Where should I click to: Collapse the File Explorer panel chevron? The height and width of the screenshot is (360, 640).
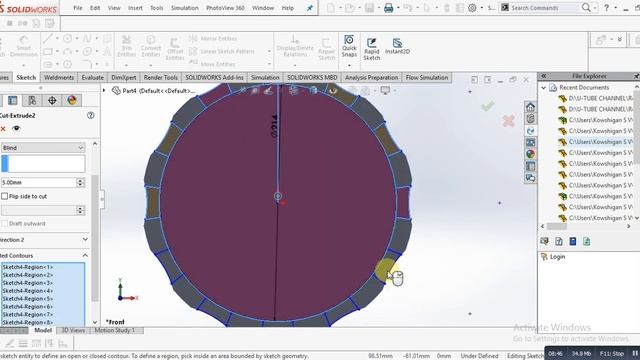coord(544,76)
